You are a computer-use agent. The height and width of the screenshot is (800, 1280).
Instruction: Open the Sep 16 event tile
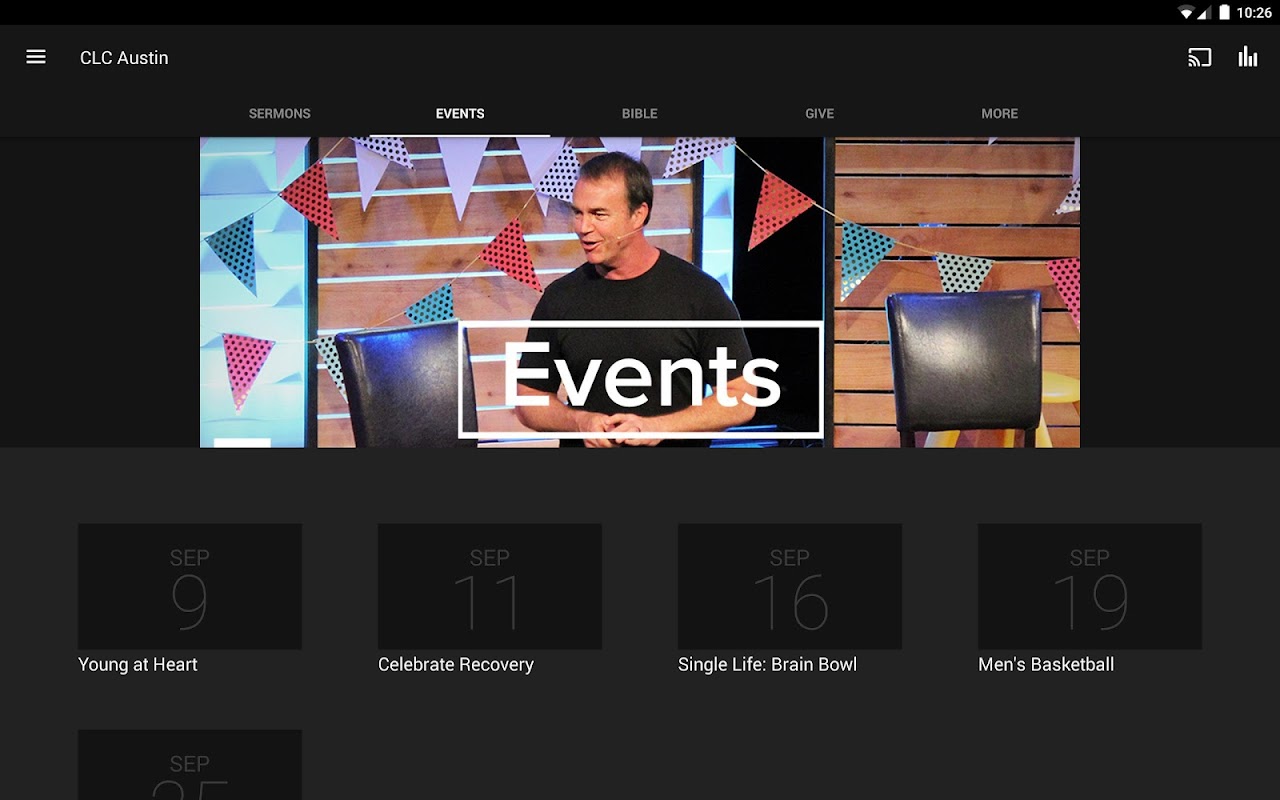point(790,587)
